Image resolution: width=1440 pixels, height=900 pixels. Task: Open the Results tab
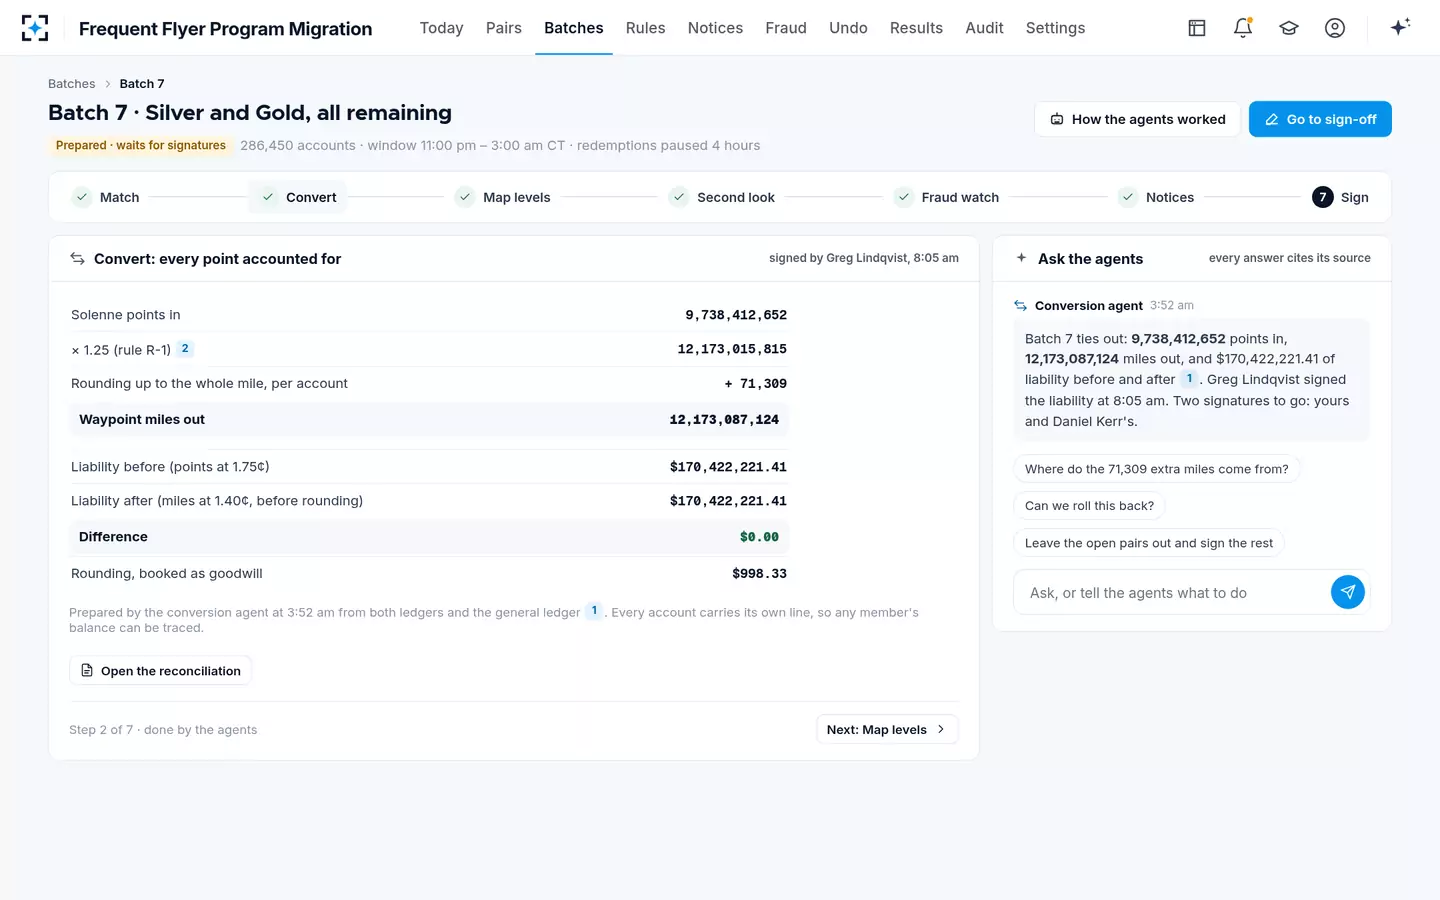pyautogui.click(x=916, y=28)
